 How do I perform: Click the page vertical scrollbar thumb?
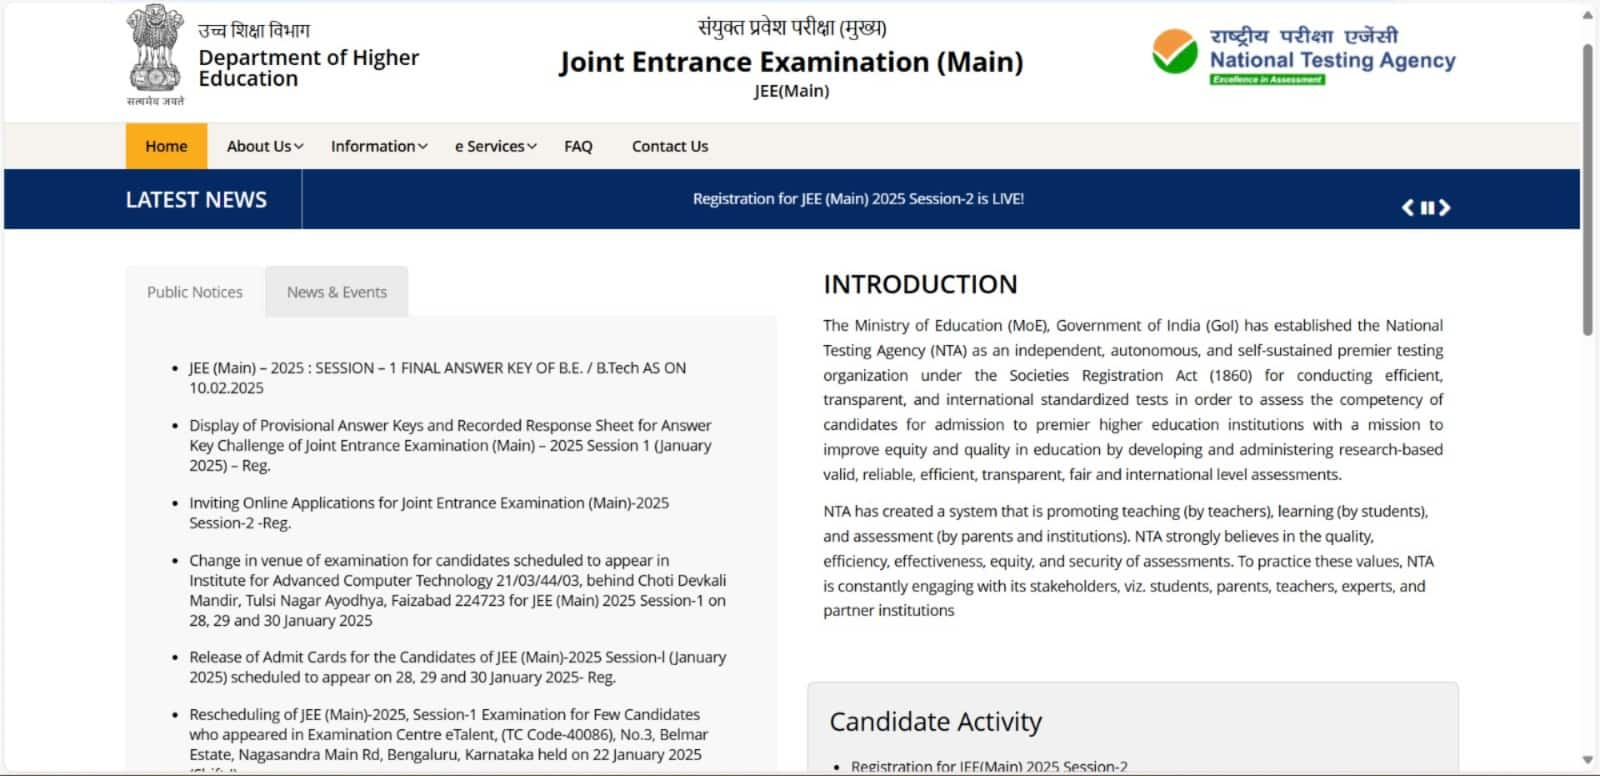(x=1588, y=190)
